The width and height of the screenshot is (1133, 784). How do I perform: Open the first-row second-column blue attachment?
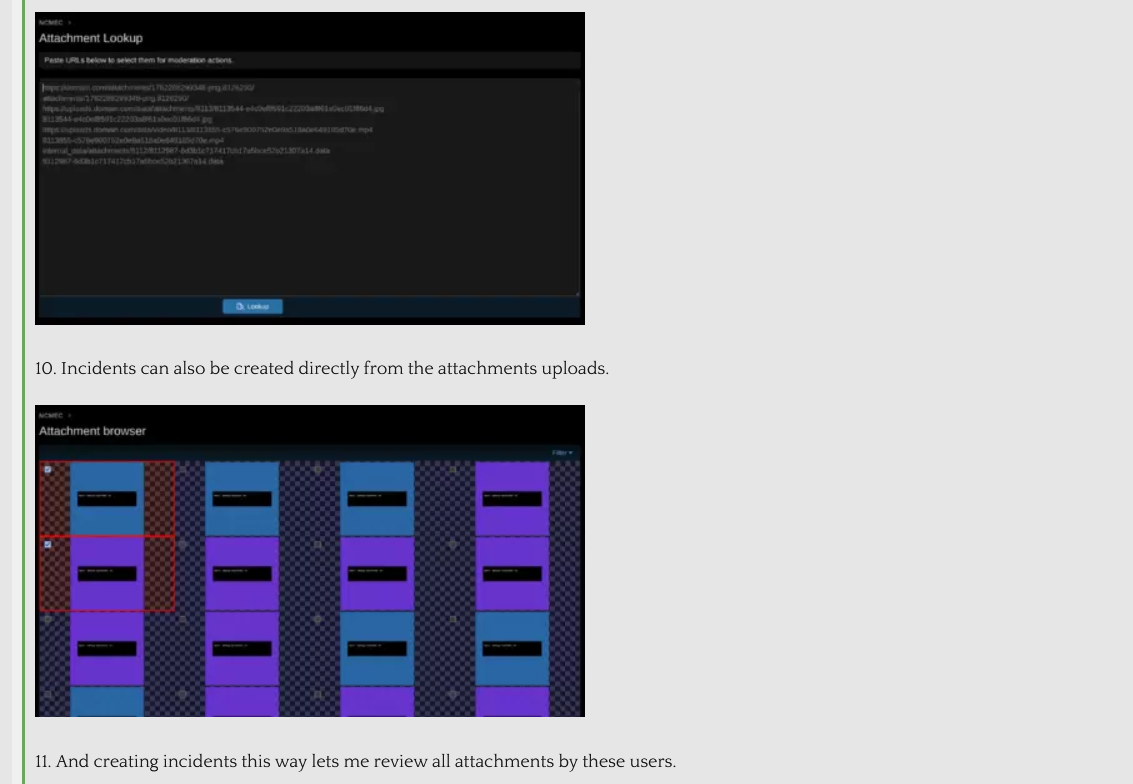(x=242, y=498)
